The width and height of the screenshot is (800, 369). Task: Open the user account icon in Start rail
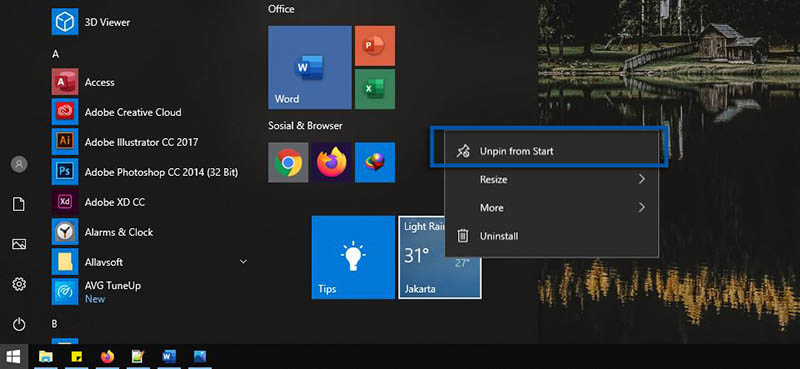click(19, 164)
